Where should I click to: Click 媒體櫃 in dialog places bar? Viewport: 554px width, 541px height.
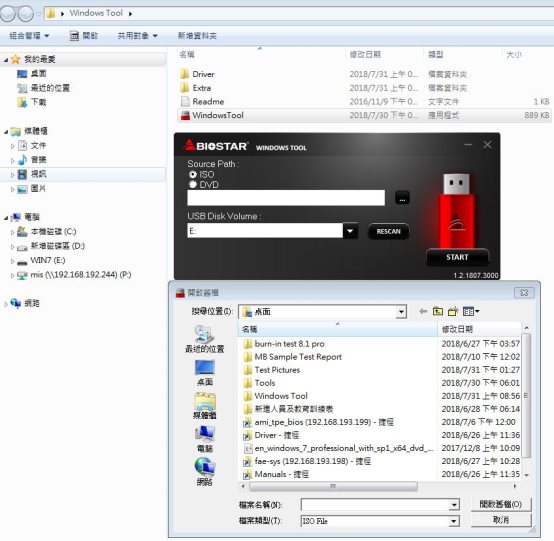205,405
